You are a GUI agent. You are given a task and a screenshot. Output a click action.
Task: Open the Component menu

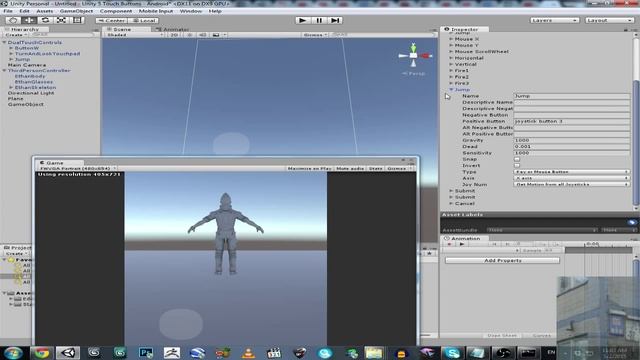[x=116, y=11]
